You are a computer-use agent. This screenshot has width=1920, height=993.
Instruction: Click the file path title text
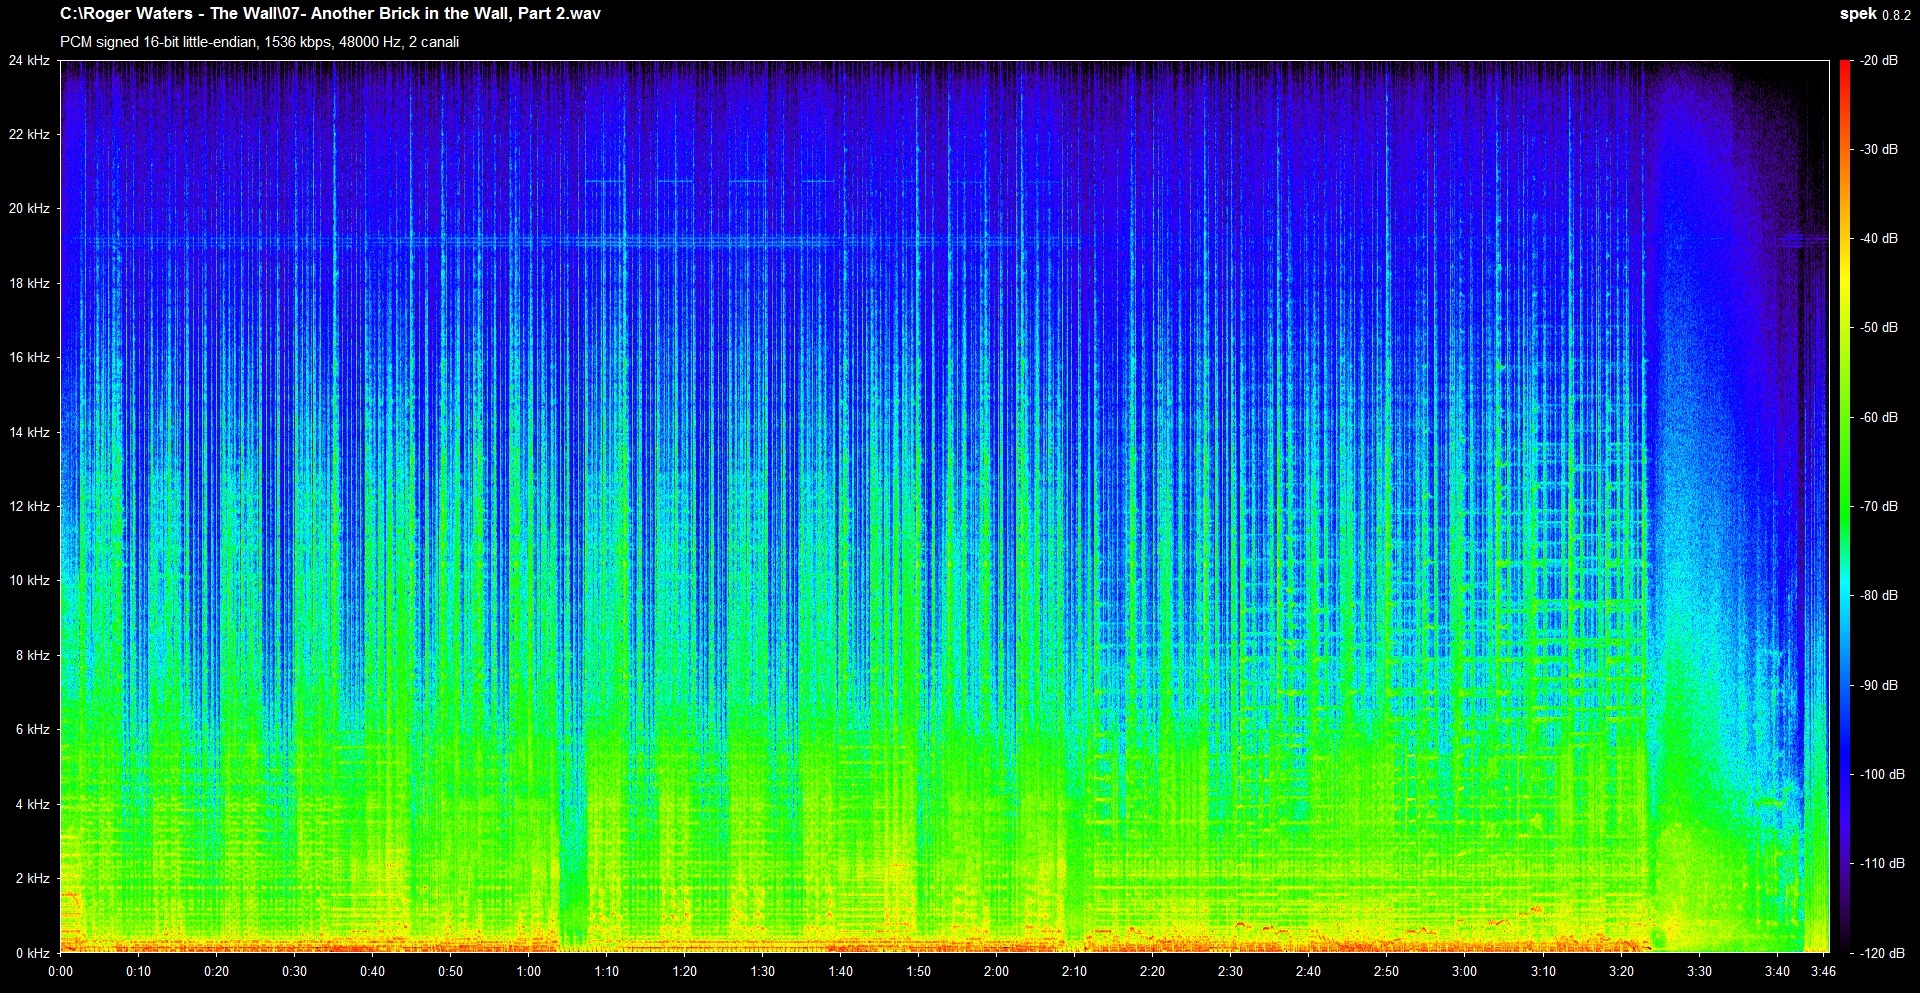coord(330,14)
